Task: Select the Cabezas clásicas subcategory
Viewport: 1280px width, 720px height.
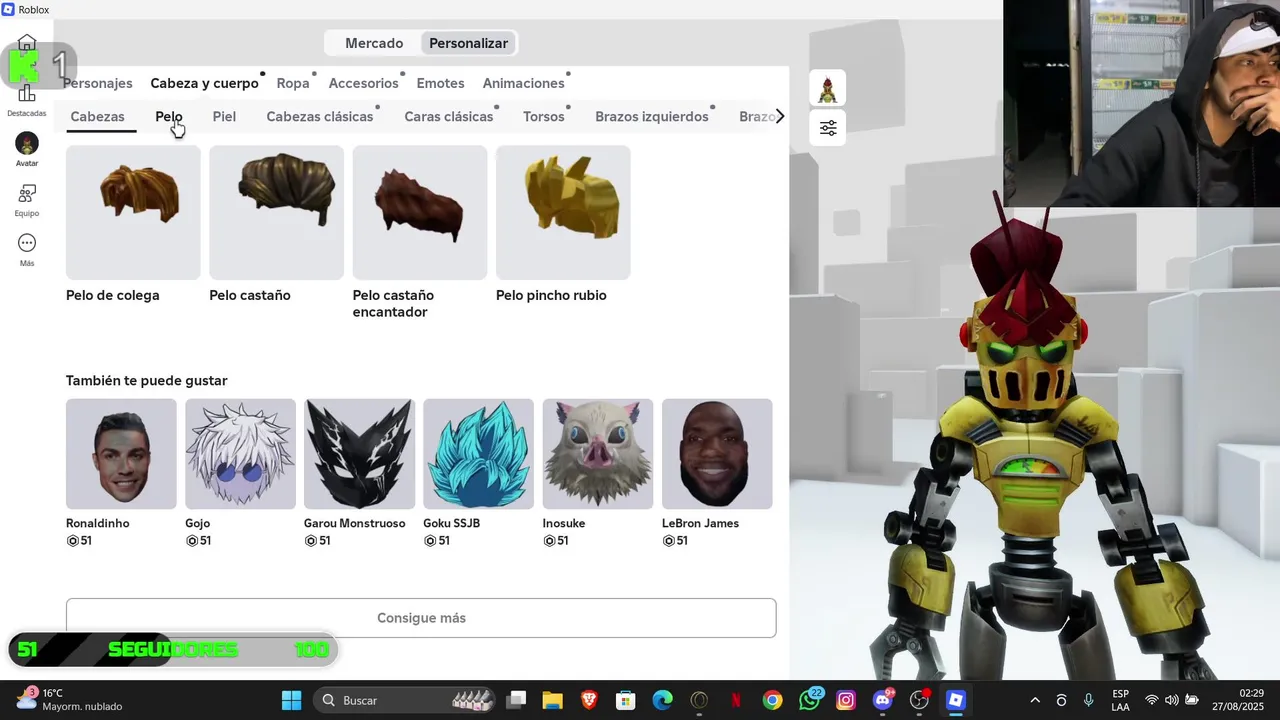Action: (320, 117)
